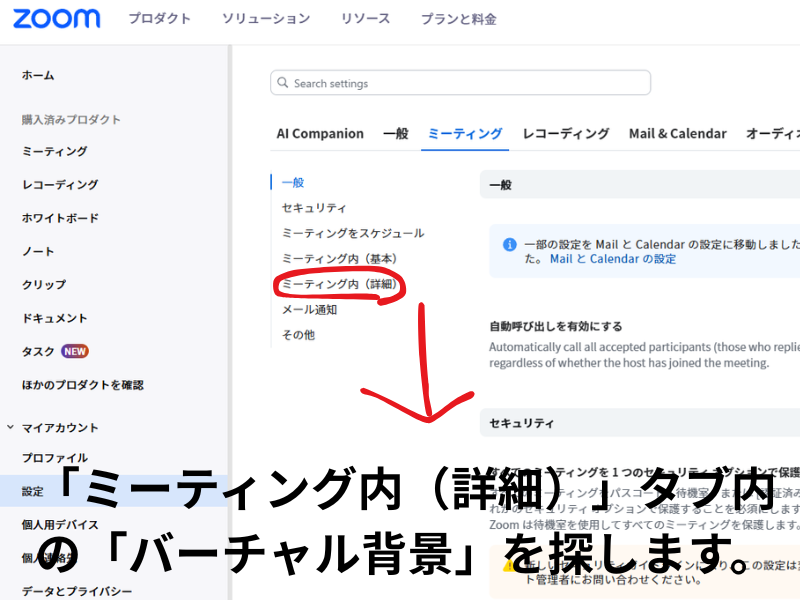The width and height of the screenshot is (800, 600).
Task: Jump to その他 section
Action: [298, 335]
